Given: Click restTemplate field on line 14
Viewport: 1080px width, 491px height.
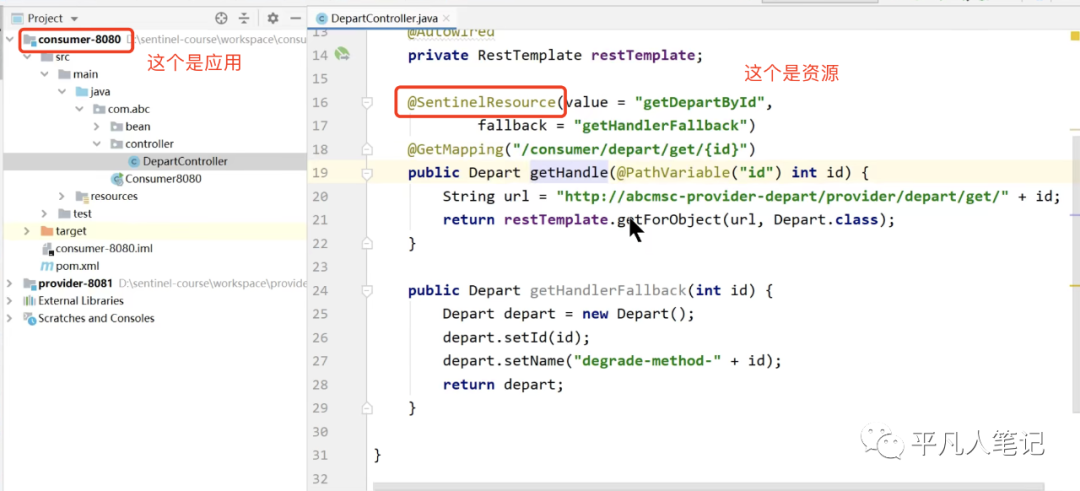Looking at the screenshot, I should [x=643, y=56].
